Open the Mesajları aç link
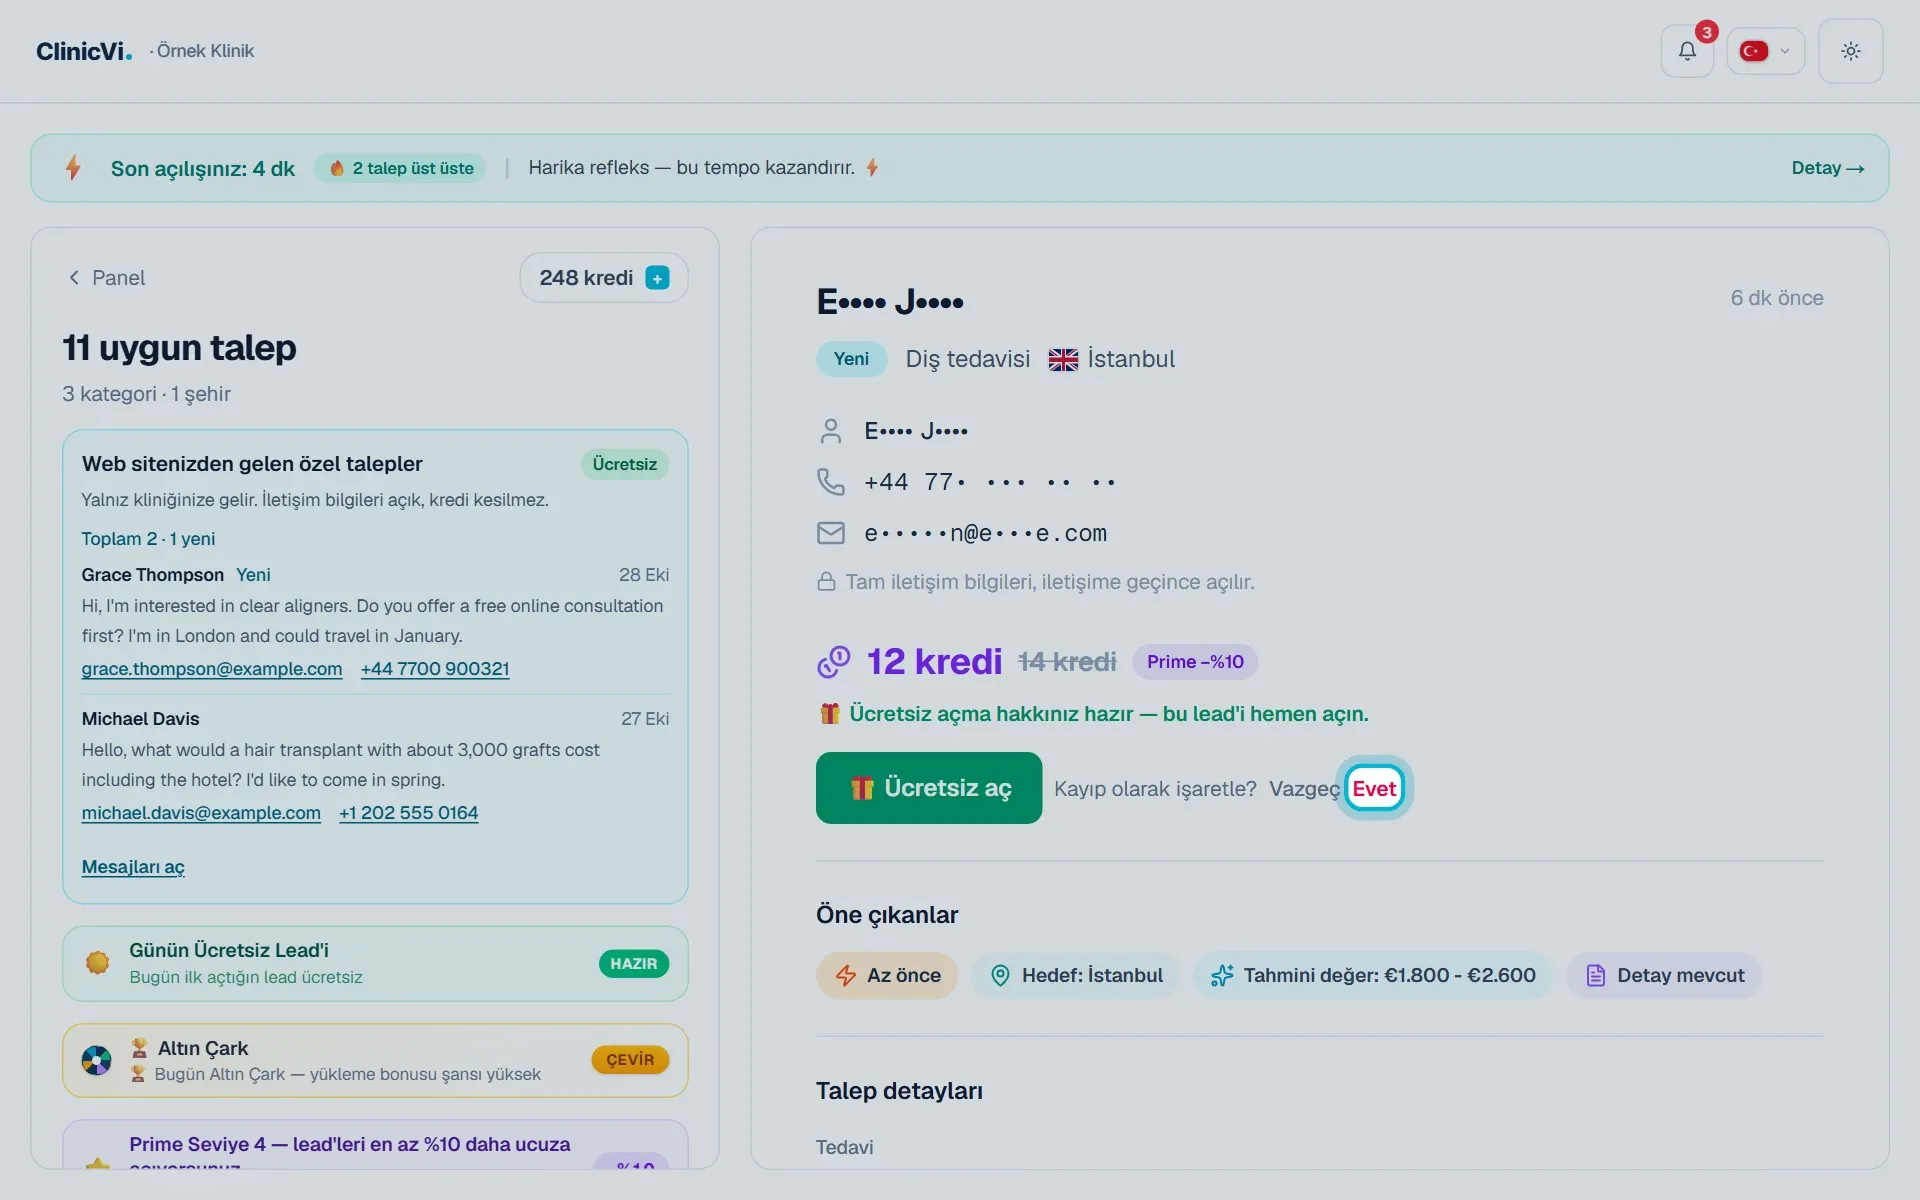Image resolution: width=1920 pixels, height=1200 pixels. tap(133, 867)
